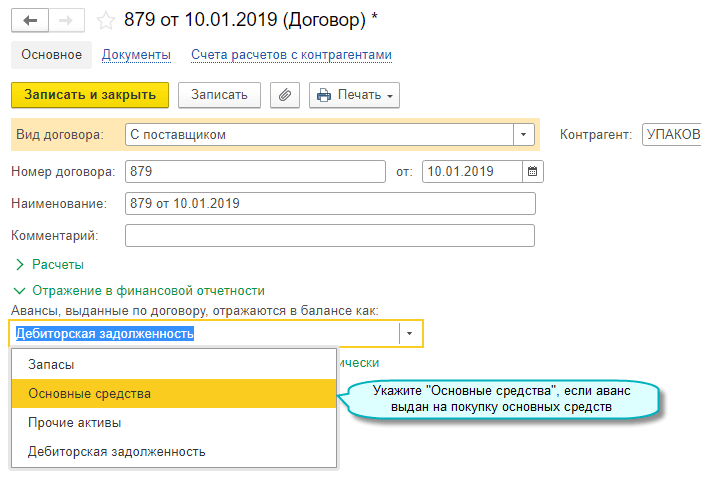Click the Наименование input field
This screenshot has width=701, height=483.
click(x=330, y=203)
